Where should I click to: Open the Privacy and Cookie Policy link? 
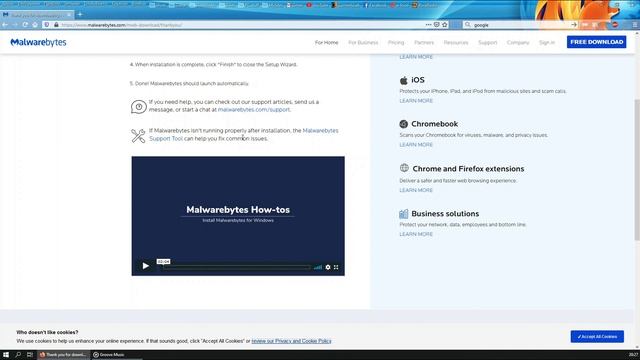[x=291, y=341]
